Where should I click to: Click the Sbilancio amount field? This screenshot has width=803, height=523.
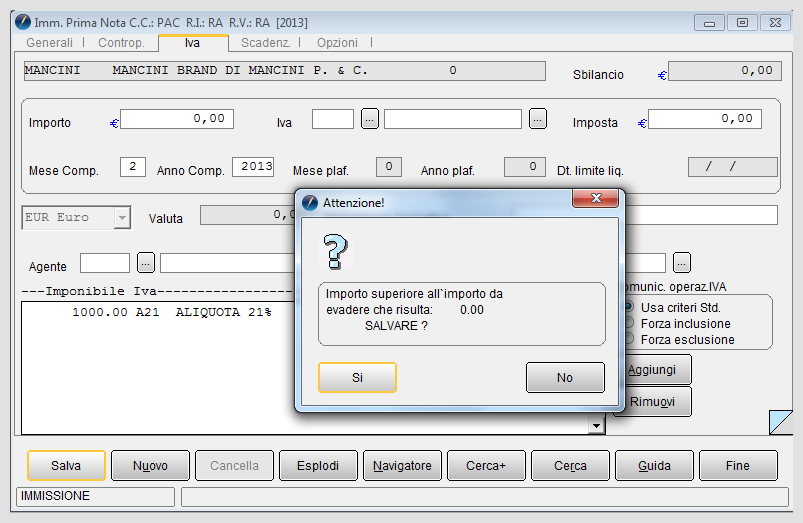[x=725, y=71]
